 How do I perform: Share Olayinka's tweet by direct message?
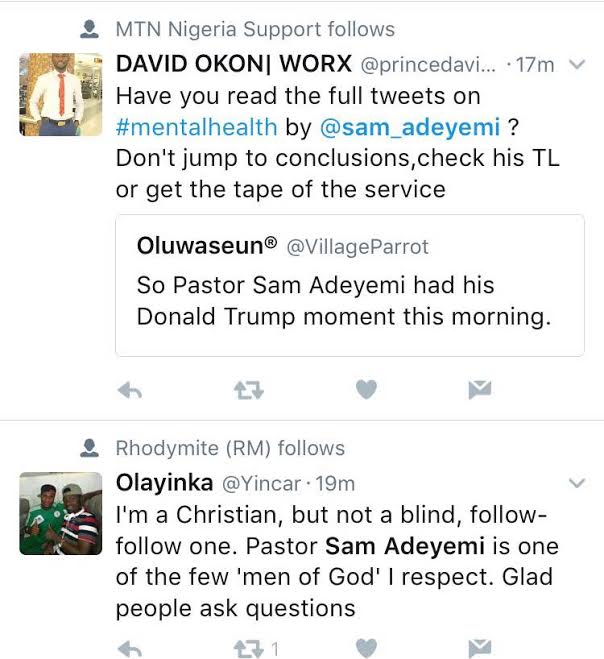coord(481,648)
